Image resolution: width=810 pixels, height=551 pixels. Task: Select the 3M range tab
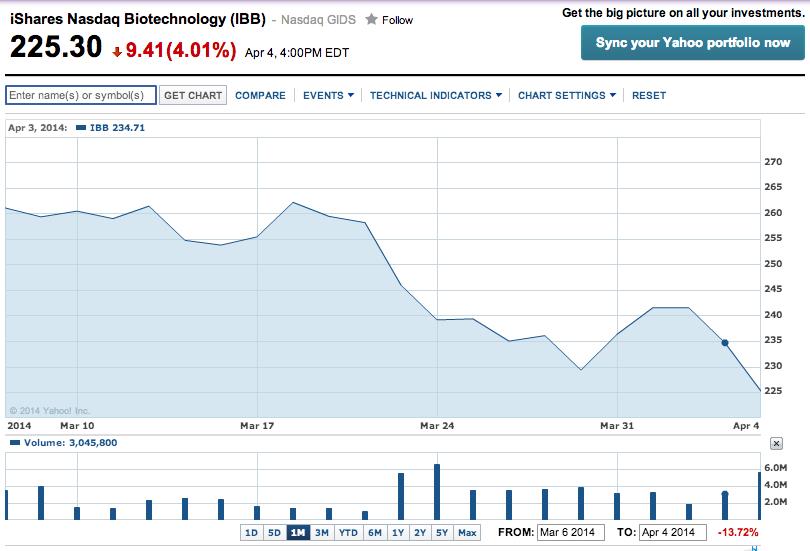[322, 532]
